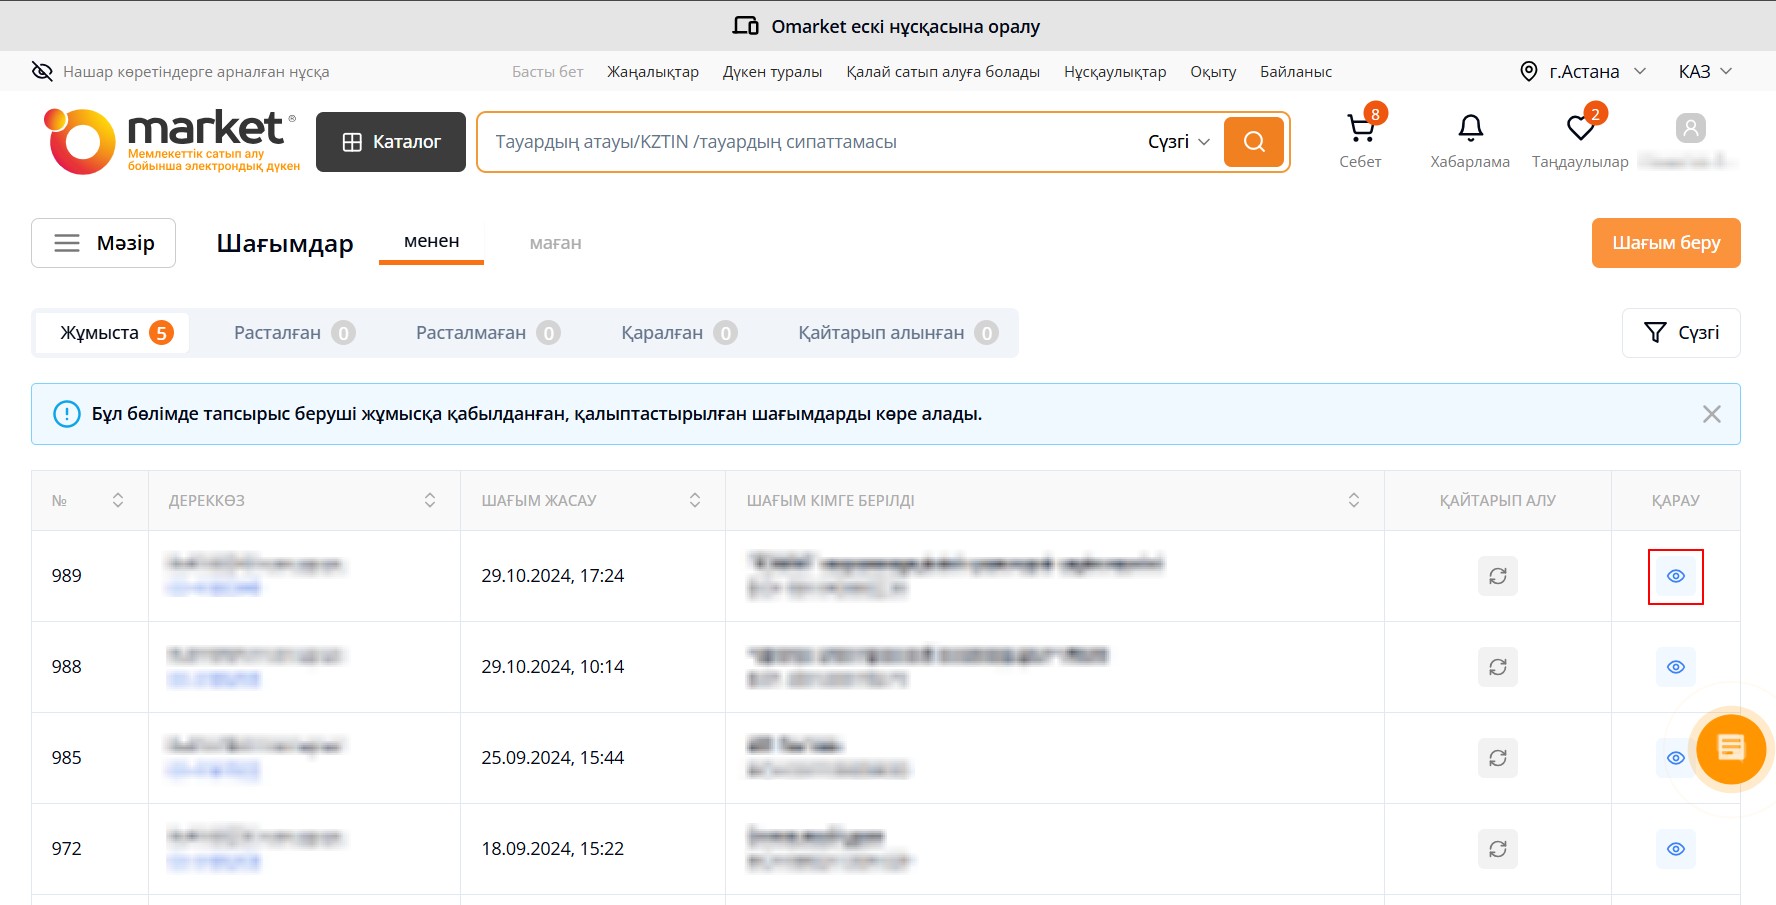Viewport: 1776px width, 905px height.
Task: Open the КАЗ language dropdown
Action: [1704, 72]
